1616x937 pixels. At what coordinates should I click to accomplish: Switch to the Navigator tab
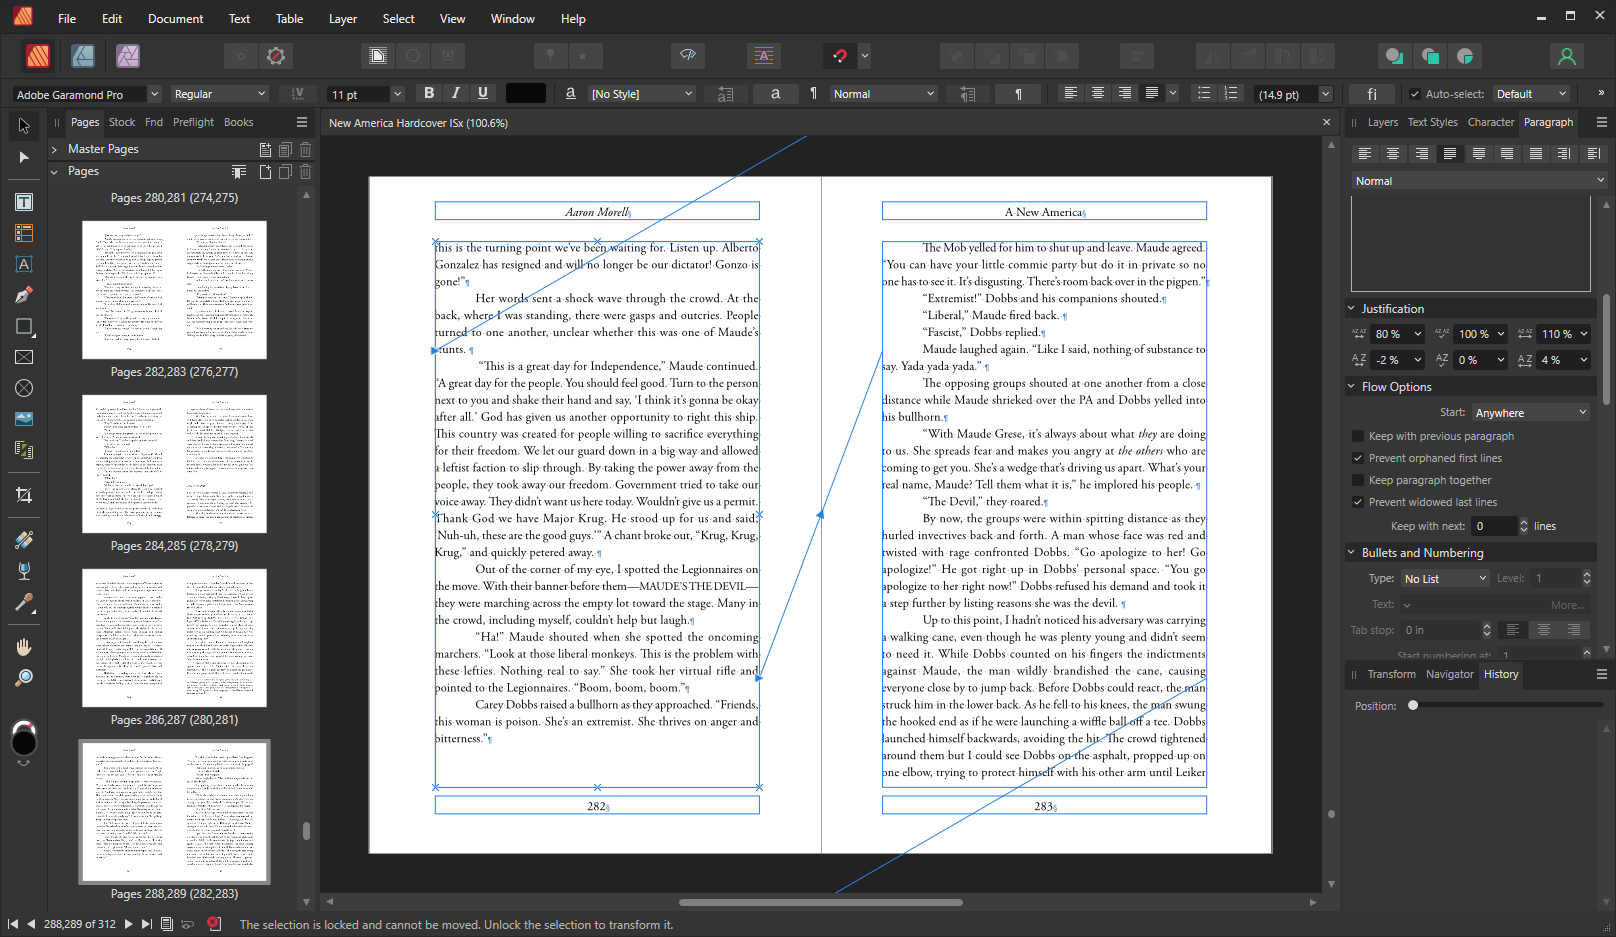pos(1449,674)
